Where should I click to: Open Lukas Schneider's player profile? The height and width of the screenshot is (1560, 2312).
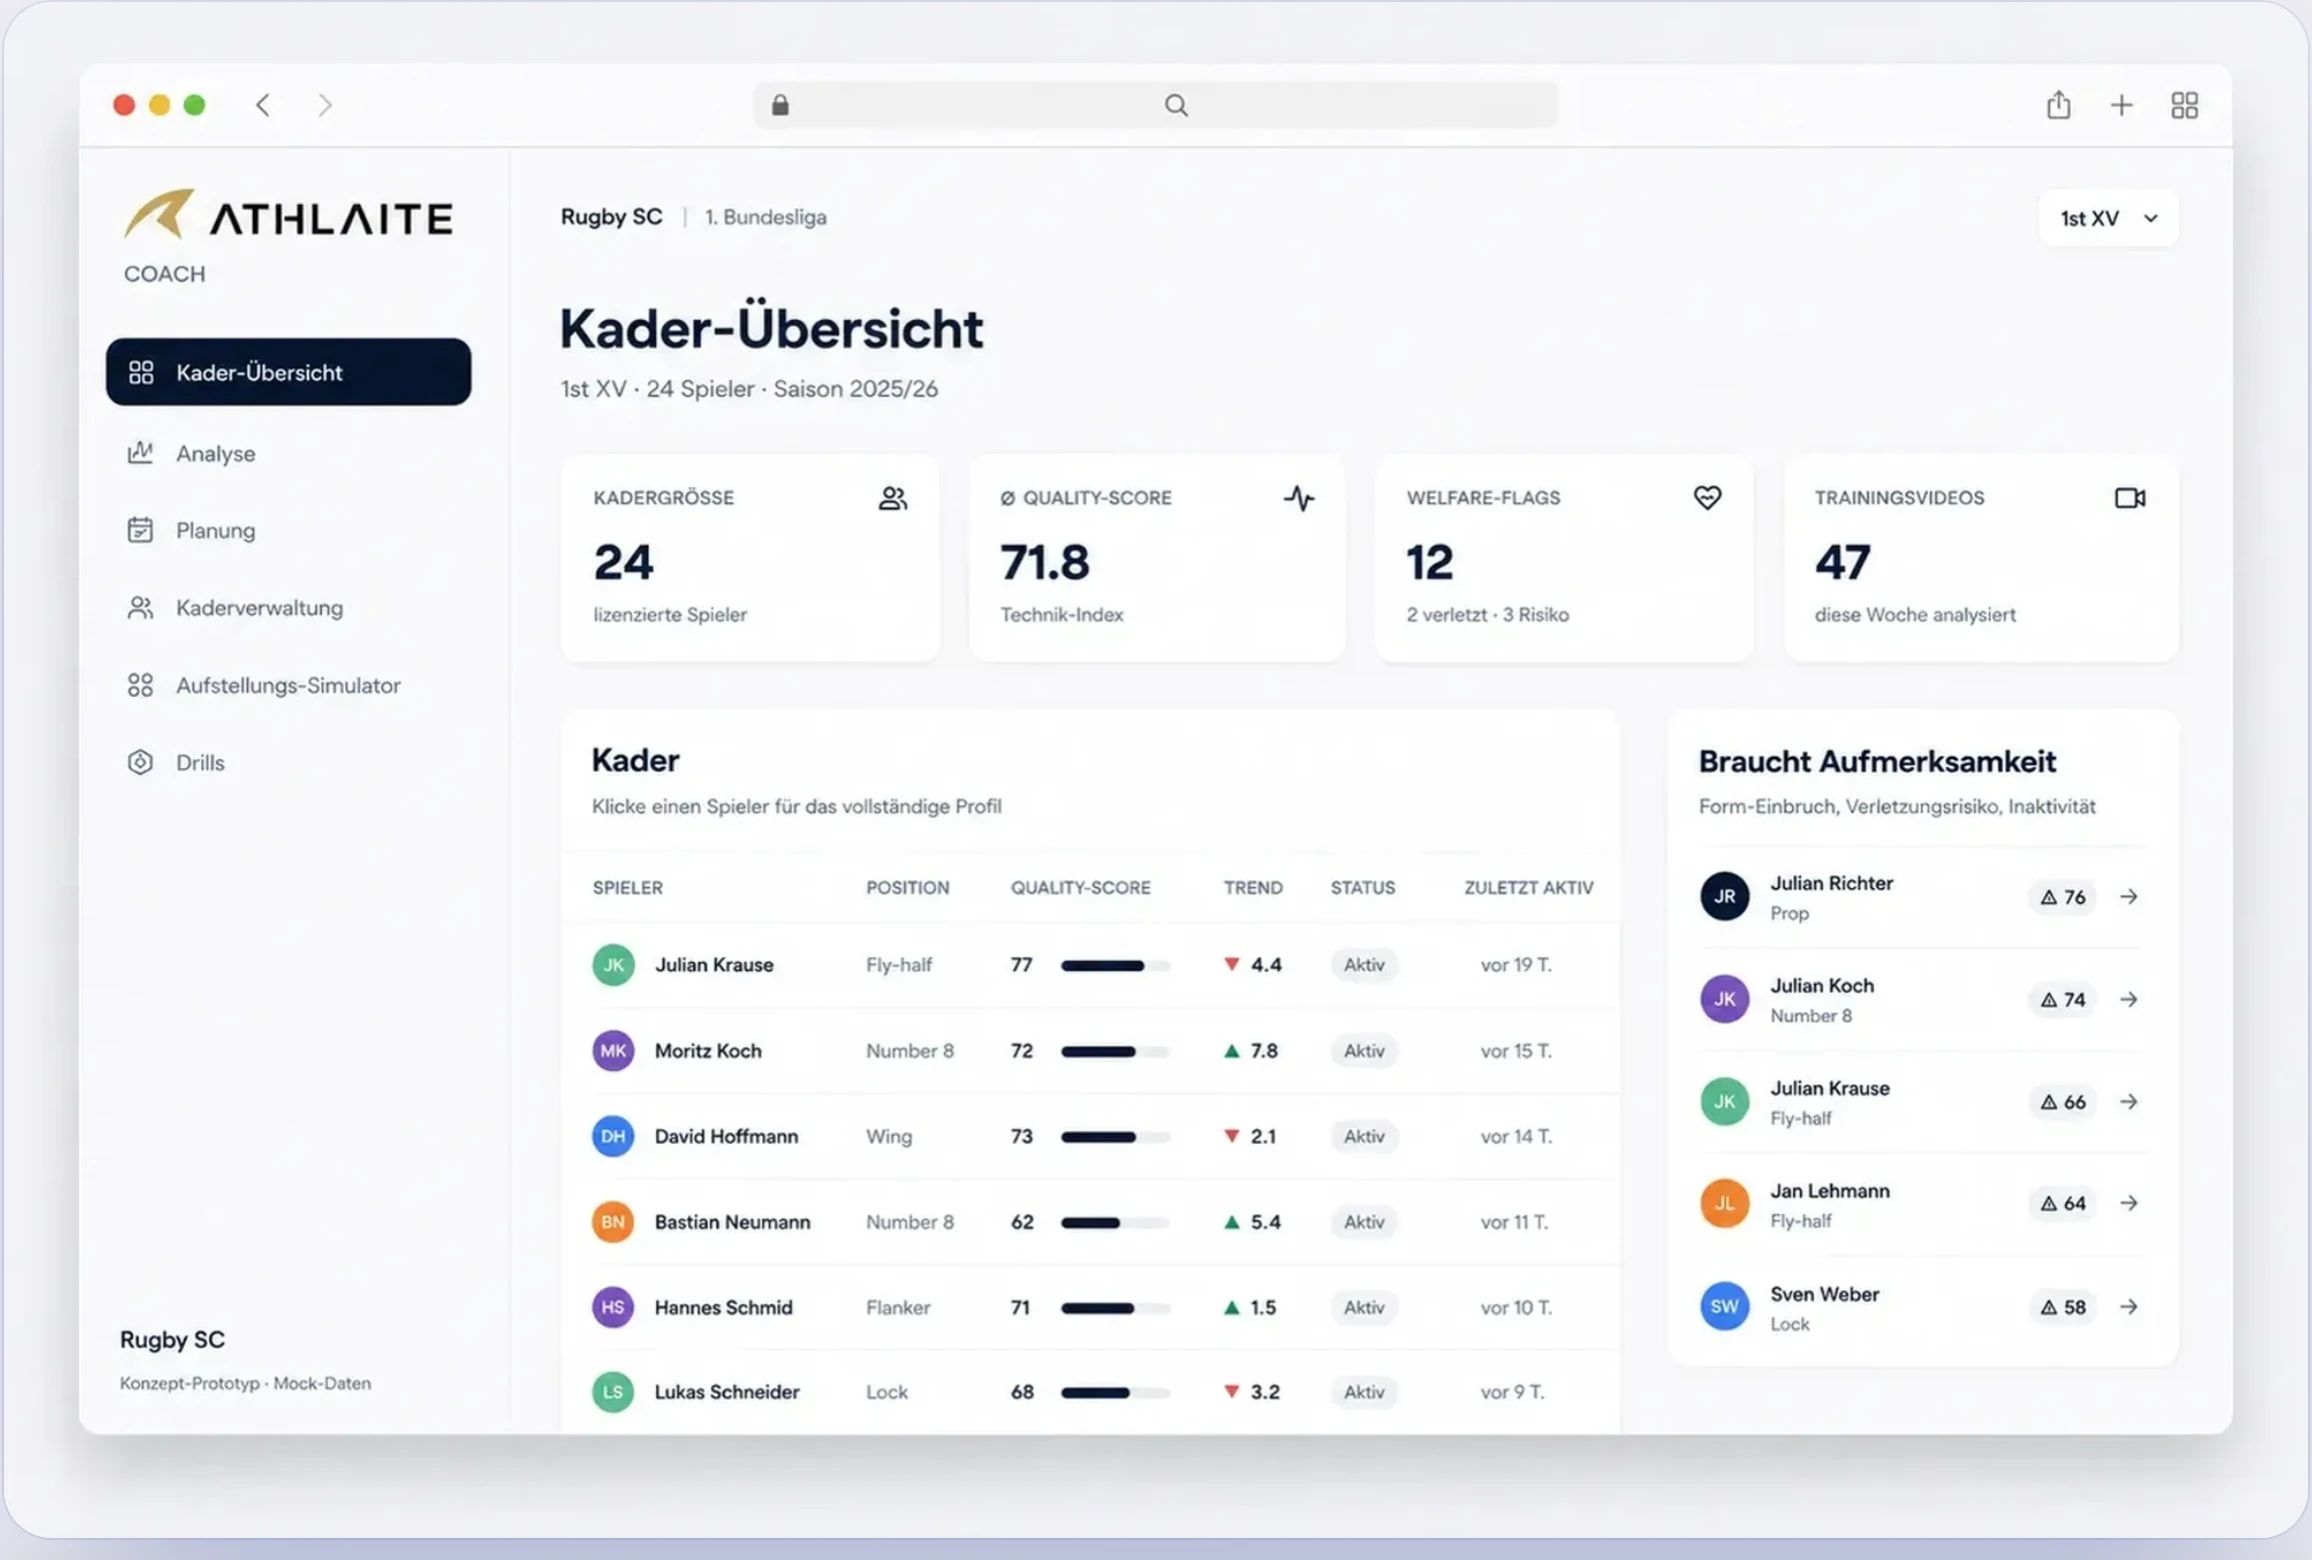click(727, 1392)
